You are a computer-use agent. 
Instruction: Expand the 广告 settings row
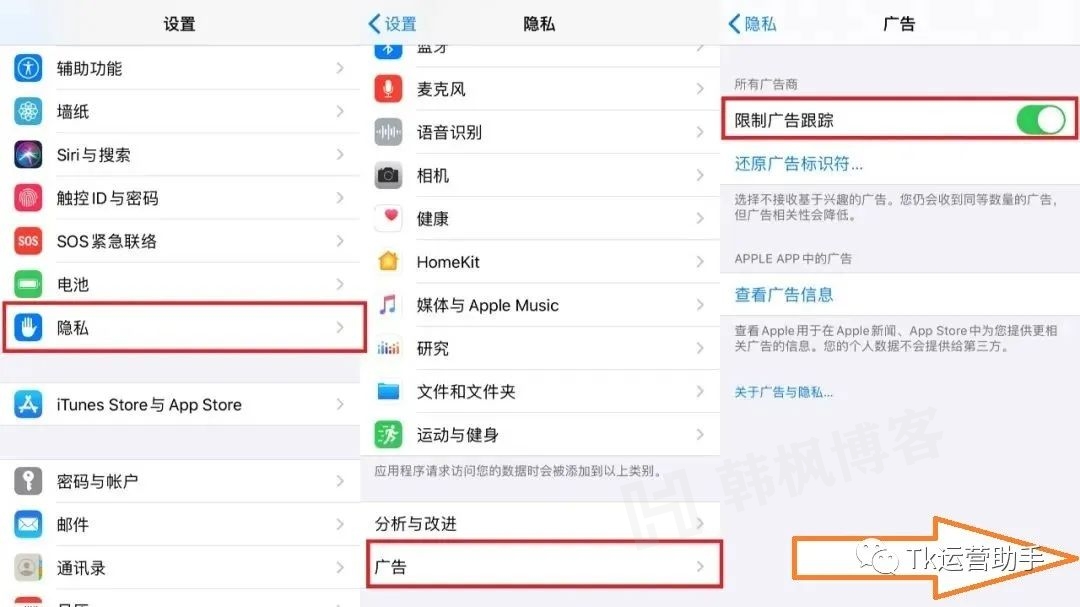540,565
